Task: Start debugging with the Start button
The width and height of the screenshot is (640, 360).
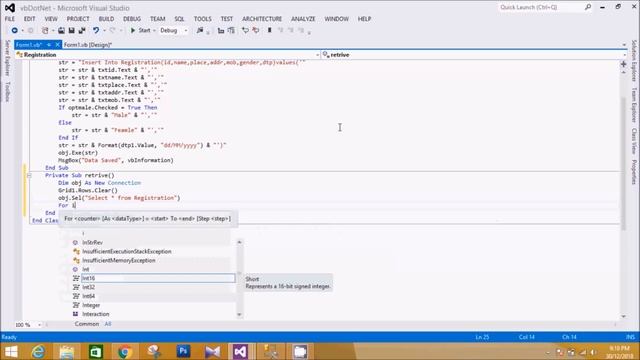Action: click(x=141, y=31)
